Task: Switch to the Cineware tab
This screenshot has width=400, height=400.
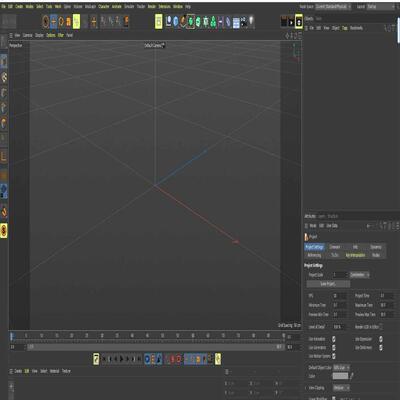Action: 335,247
